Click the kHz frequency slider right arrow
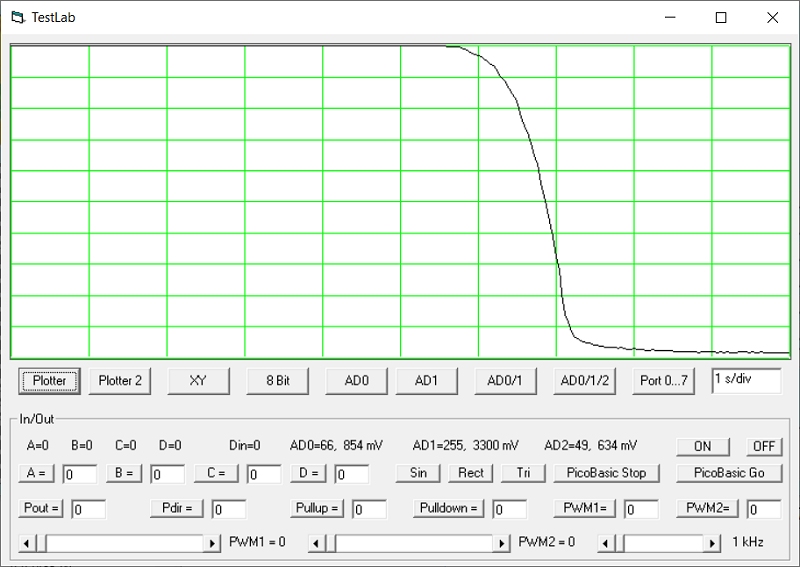This screenshot has height=567, width=800. (713, 543)
